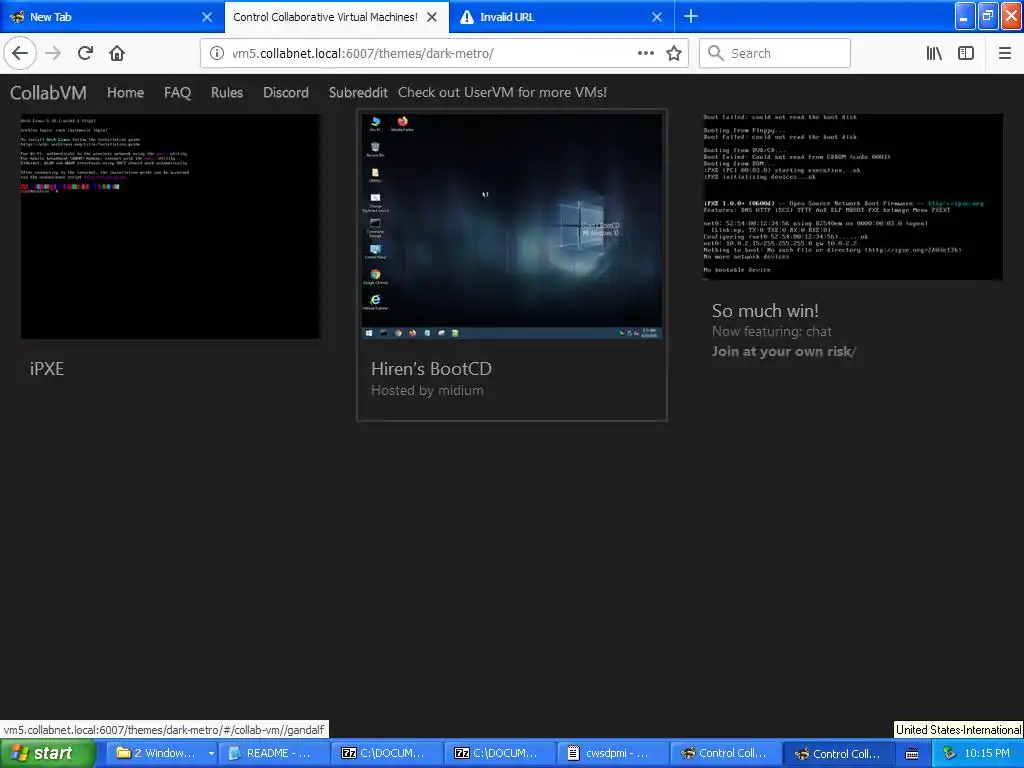Image resolution: width=1024 pixels, height=768 pixels.
Task: Open the FAQ nav link
Action: 178,93
